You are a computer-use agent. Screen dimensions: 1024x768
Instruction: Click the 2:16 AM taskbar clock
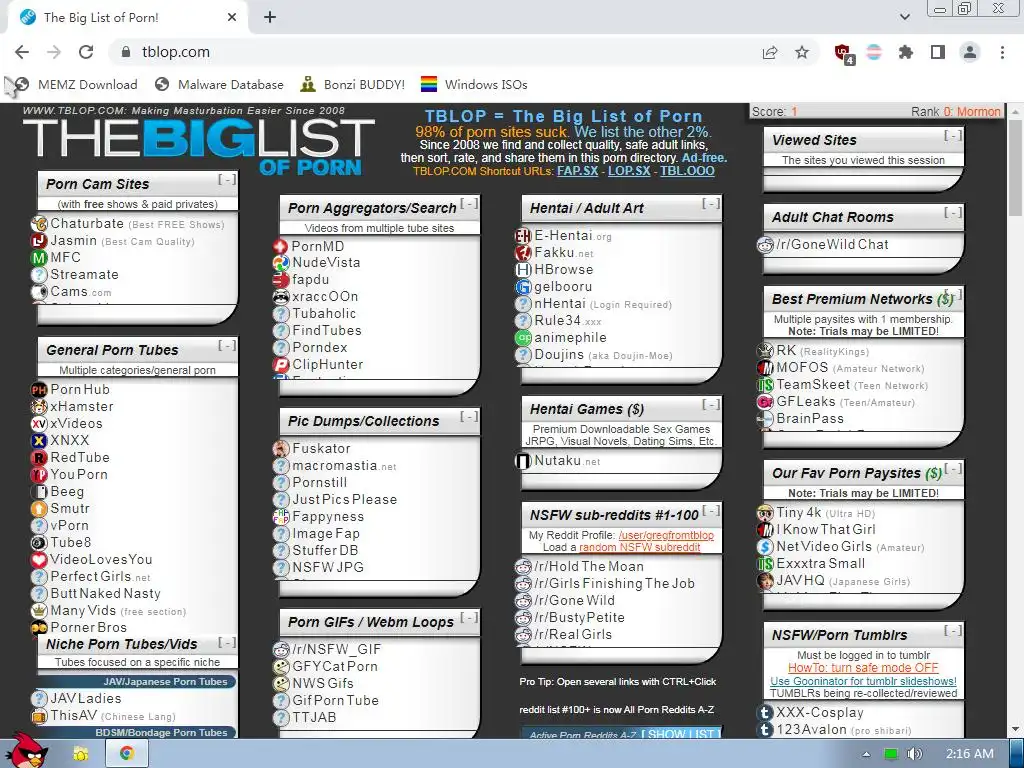[970, 754]
